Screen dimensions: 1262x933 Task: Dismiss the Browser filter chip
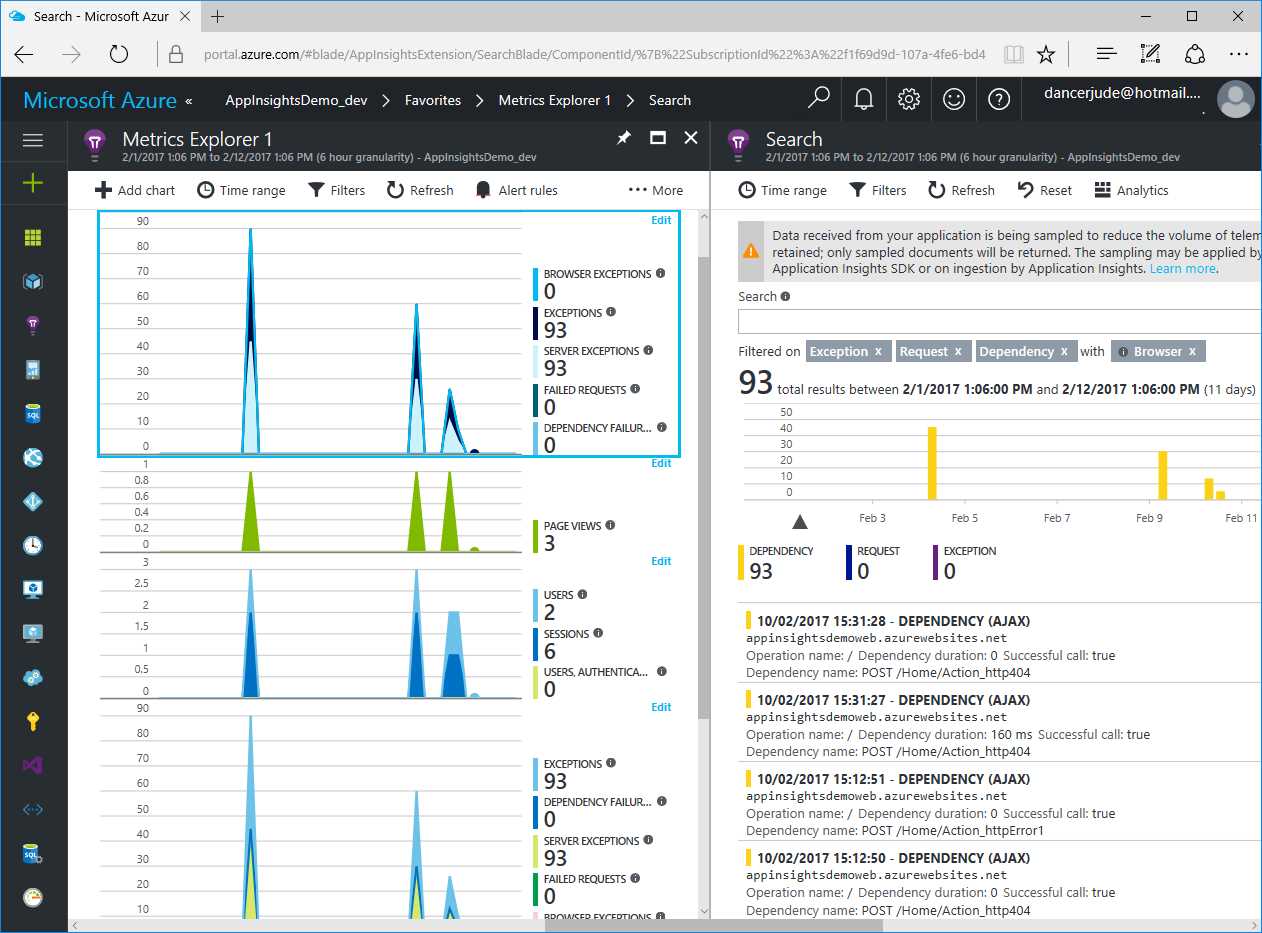[x=1190, y=351]
